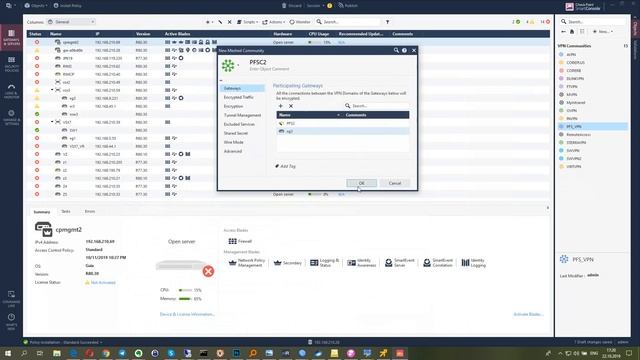640x360 pixels.
Task: Click Identity Logging blade in summary
Action: click(x=474, y=263)
